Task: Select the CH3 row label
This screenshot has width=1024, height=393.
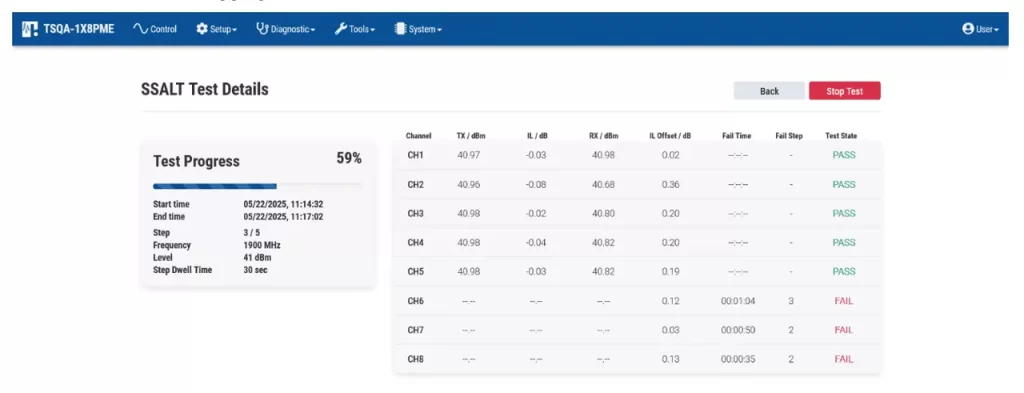Action: click(416, 213)
